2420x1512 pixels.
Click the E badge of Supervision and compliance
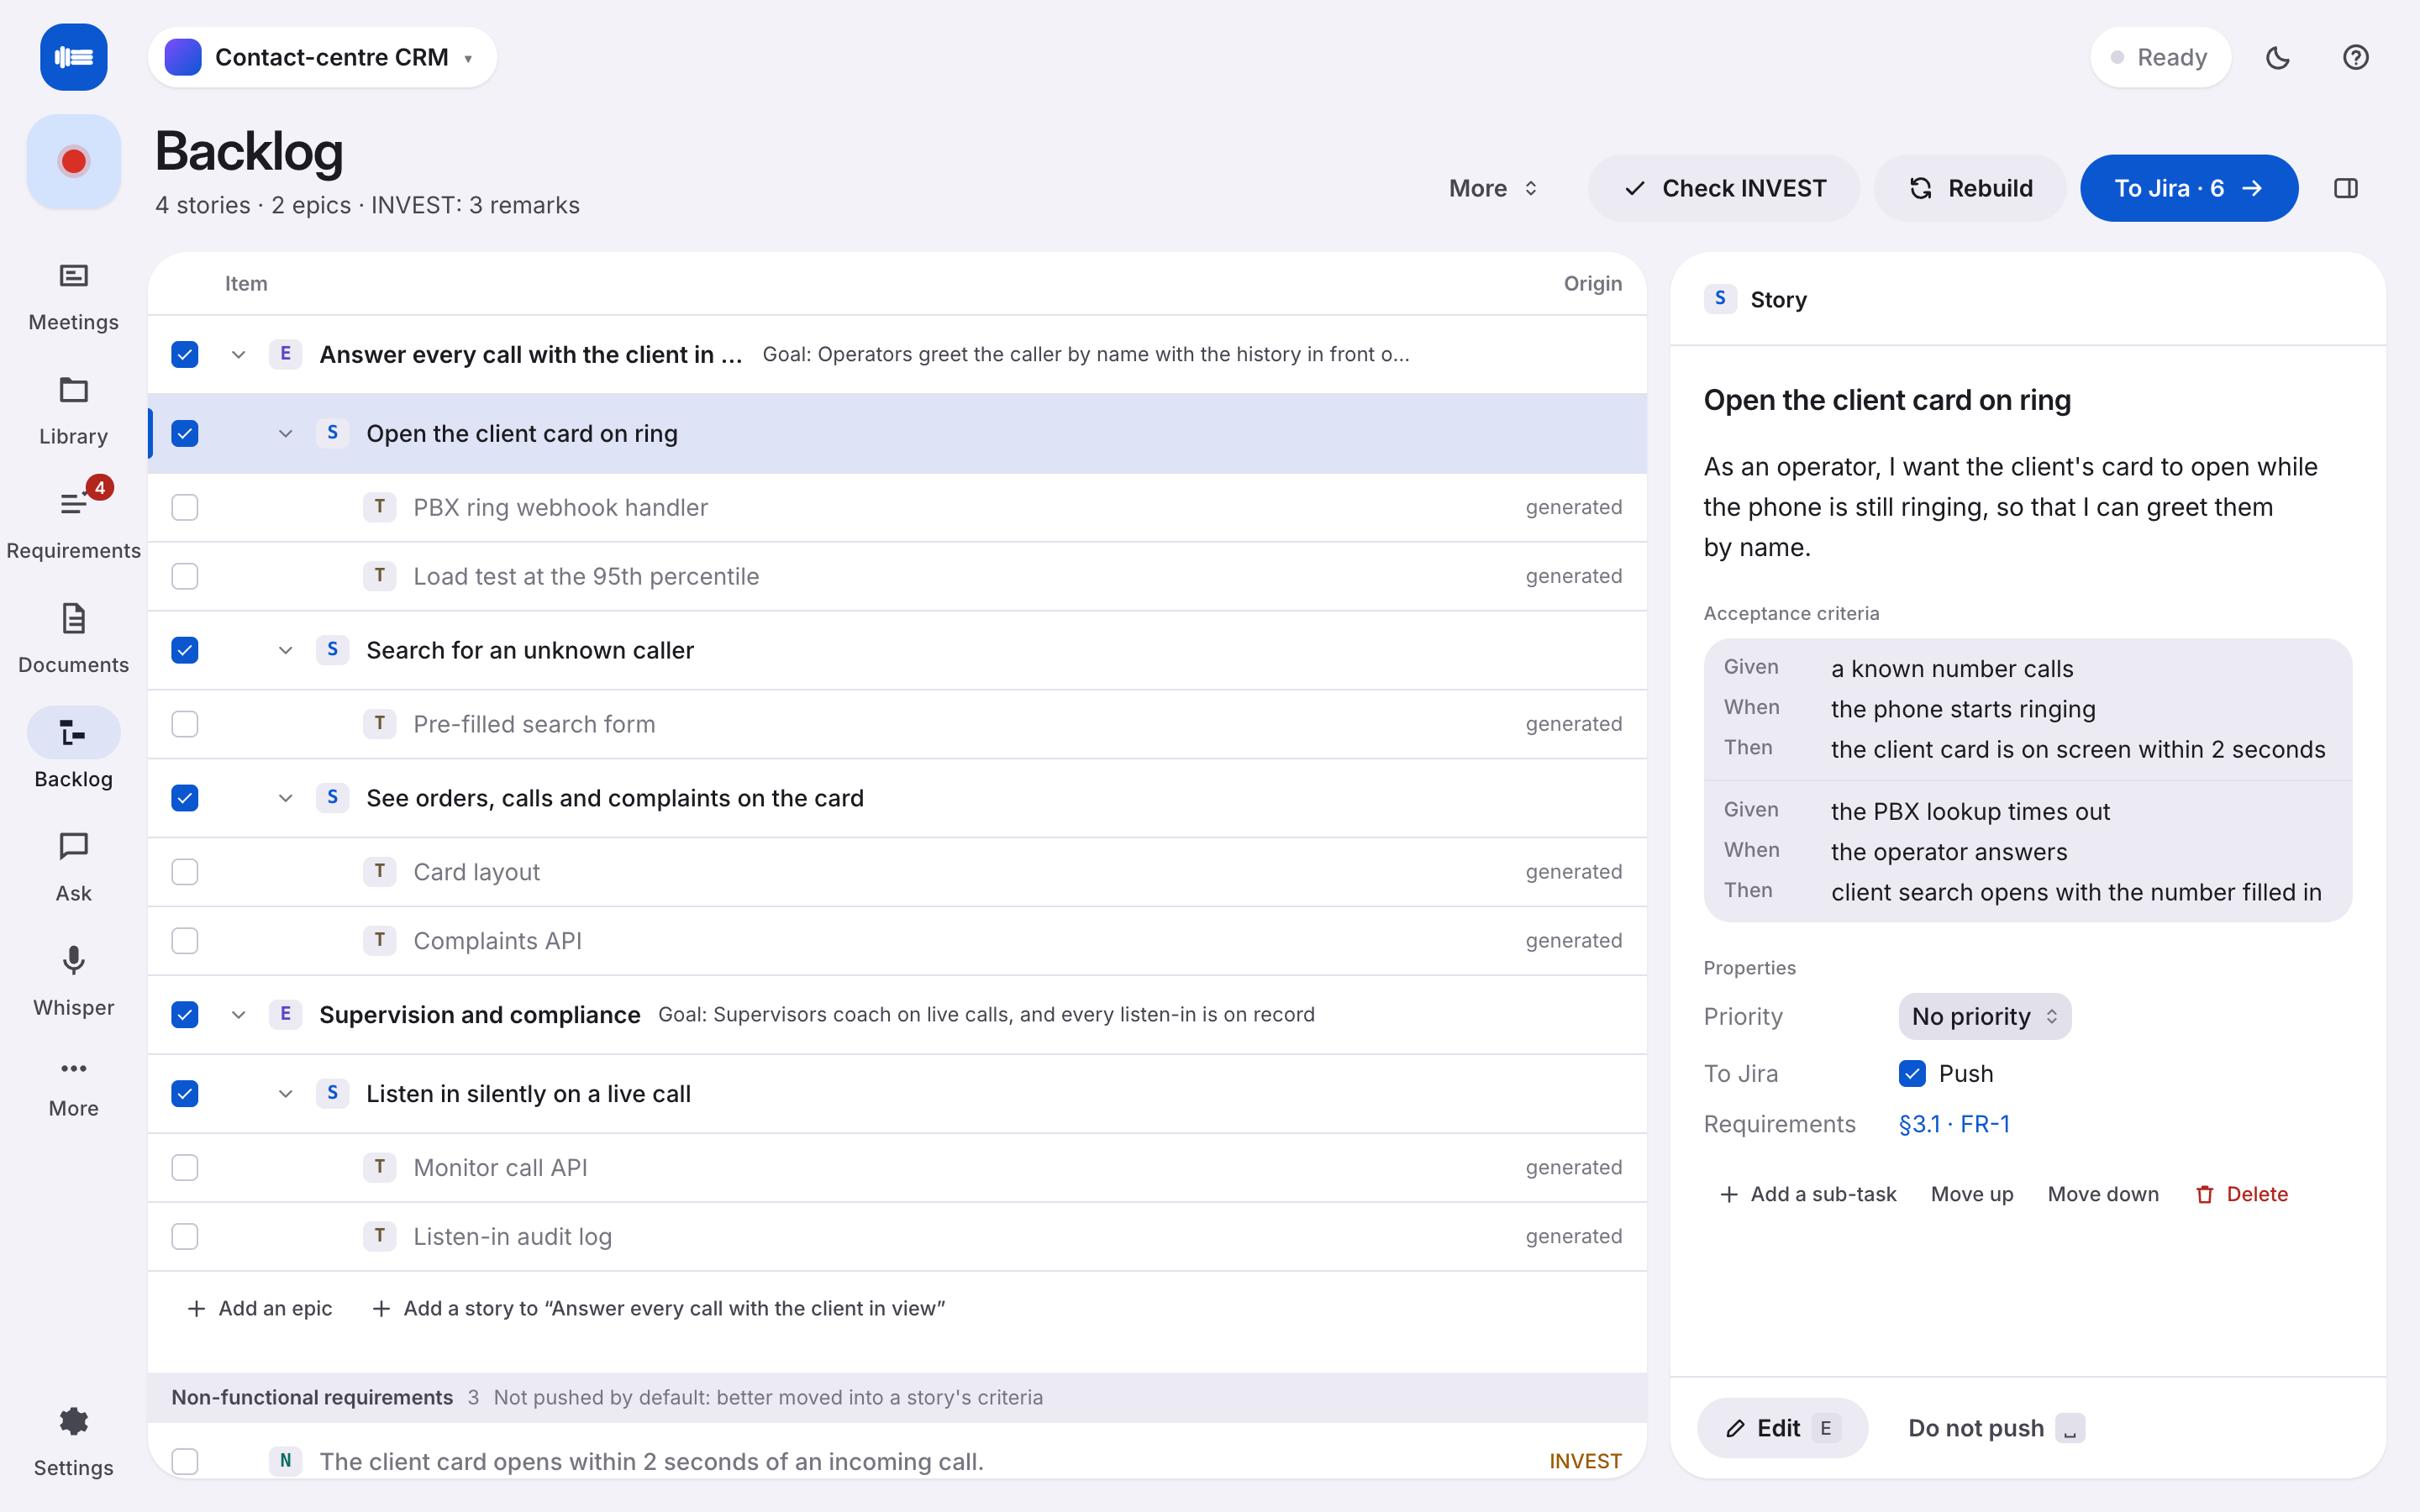285,1014
